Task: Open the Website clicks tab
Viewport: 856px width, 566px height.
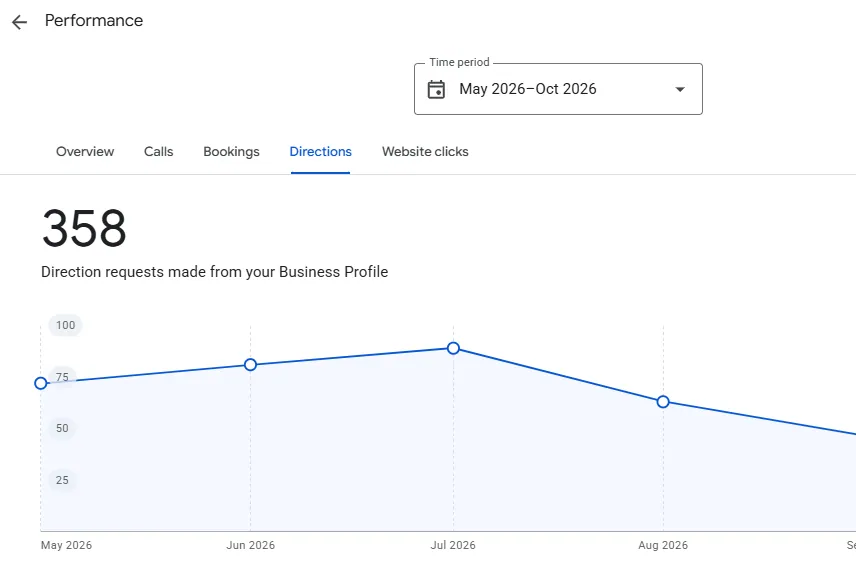Action: tap(425, 152)
